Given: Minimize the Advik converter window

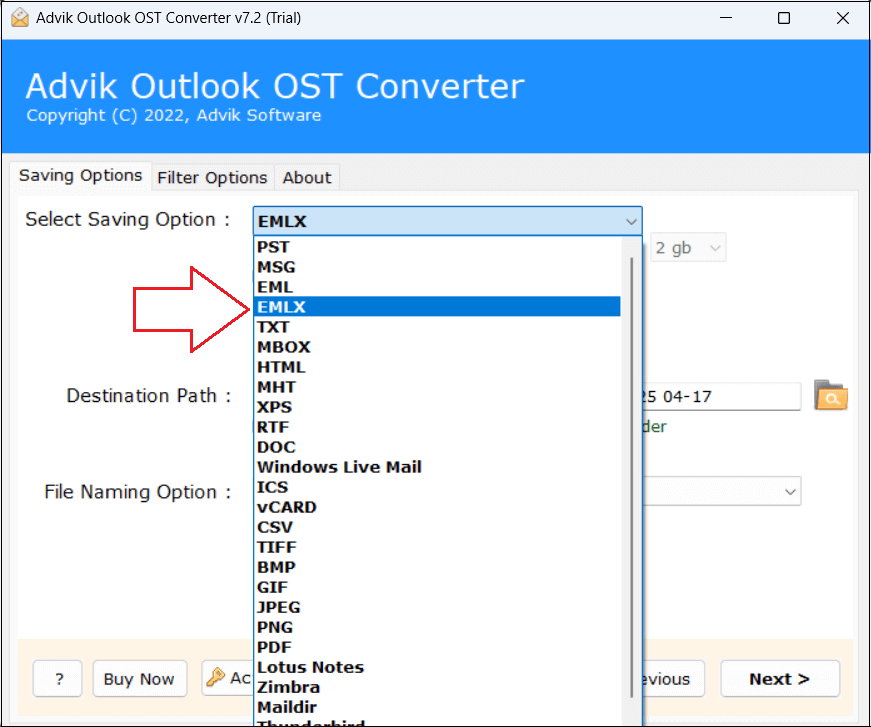Looking at the screenshot, I should pyautogui.click(x=725, y=18).
